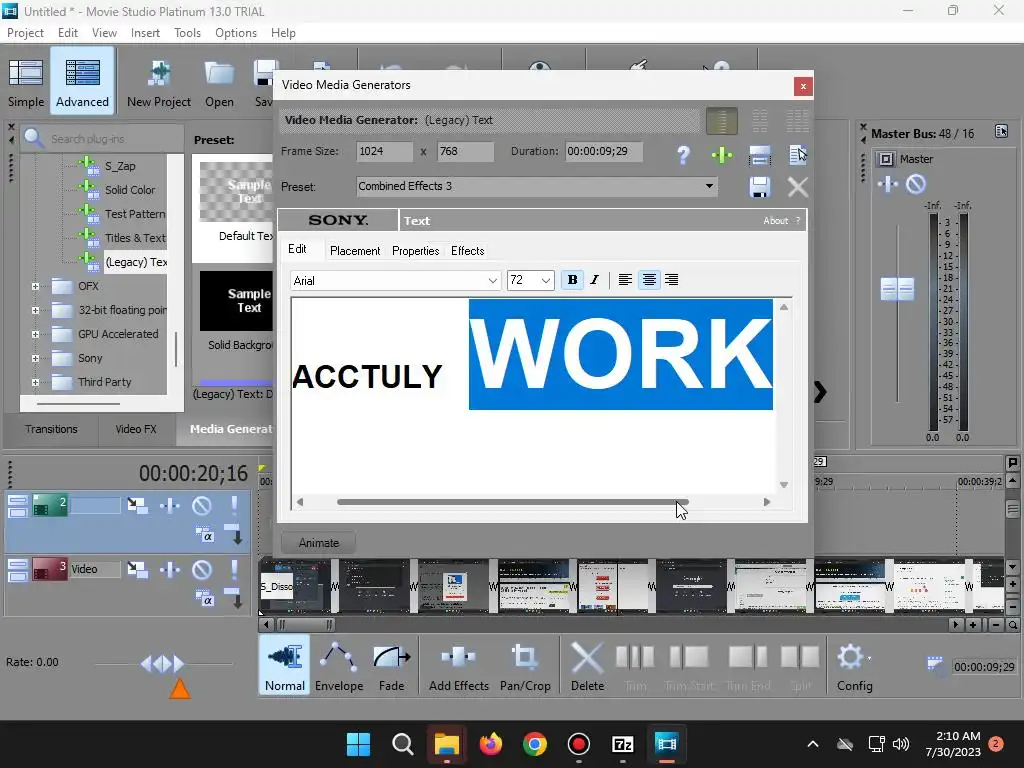Image resolution: width=1024 pixels, height=768 pixels.
Task: Open the Project menu
Action: (25, 33)
